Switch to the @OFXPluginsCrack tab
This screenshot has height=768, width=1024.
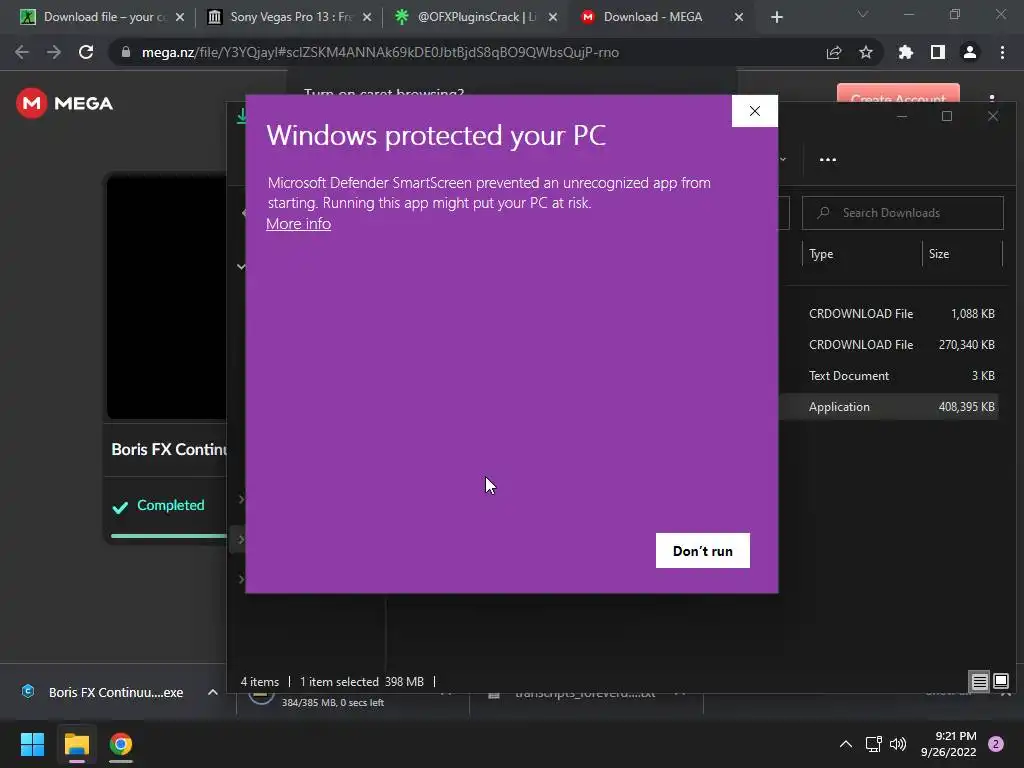click(x=475, y=17)
